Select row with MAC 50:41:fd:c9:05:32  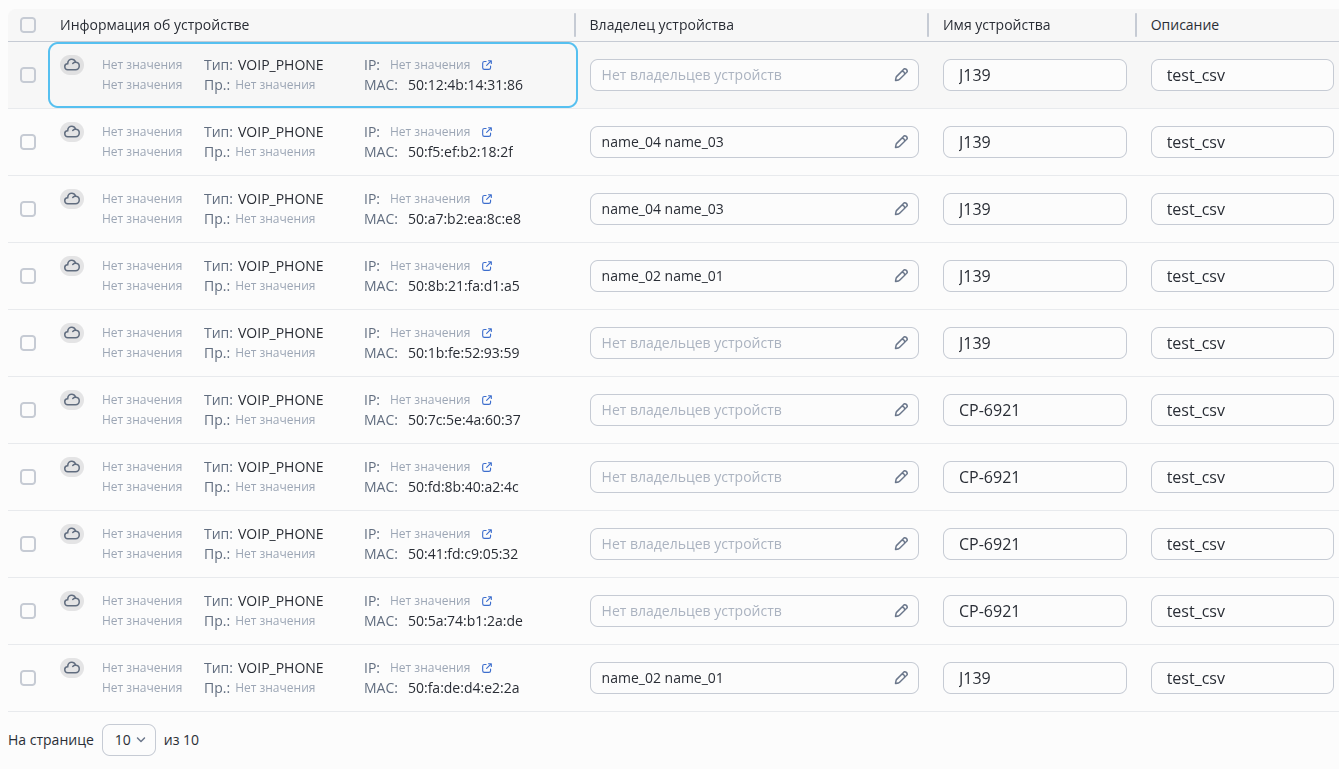[28, 544]
